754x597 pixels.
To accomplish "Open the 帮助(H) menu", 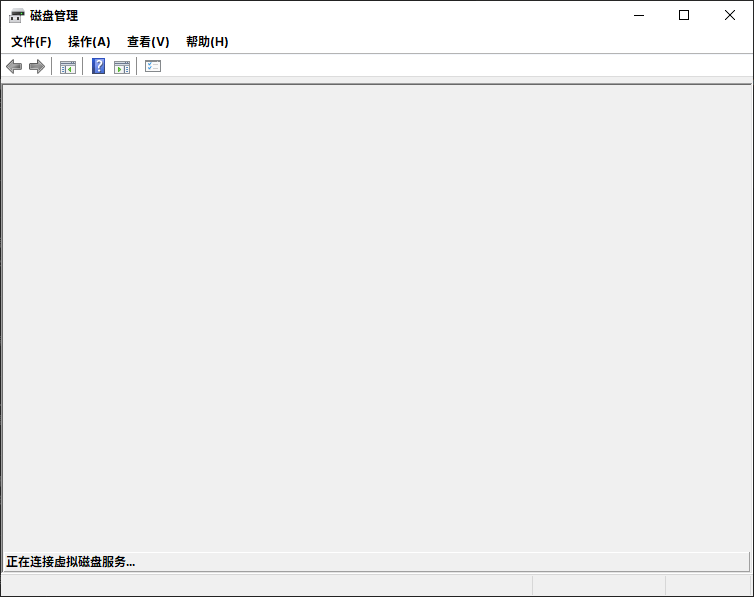I will point(207,42).
